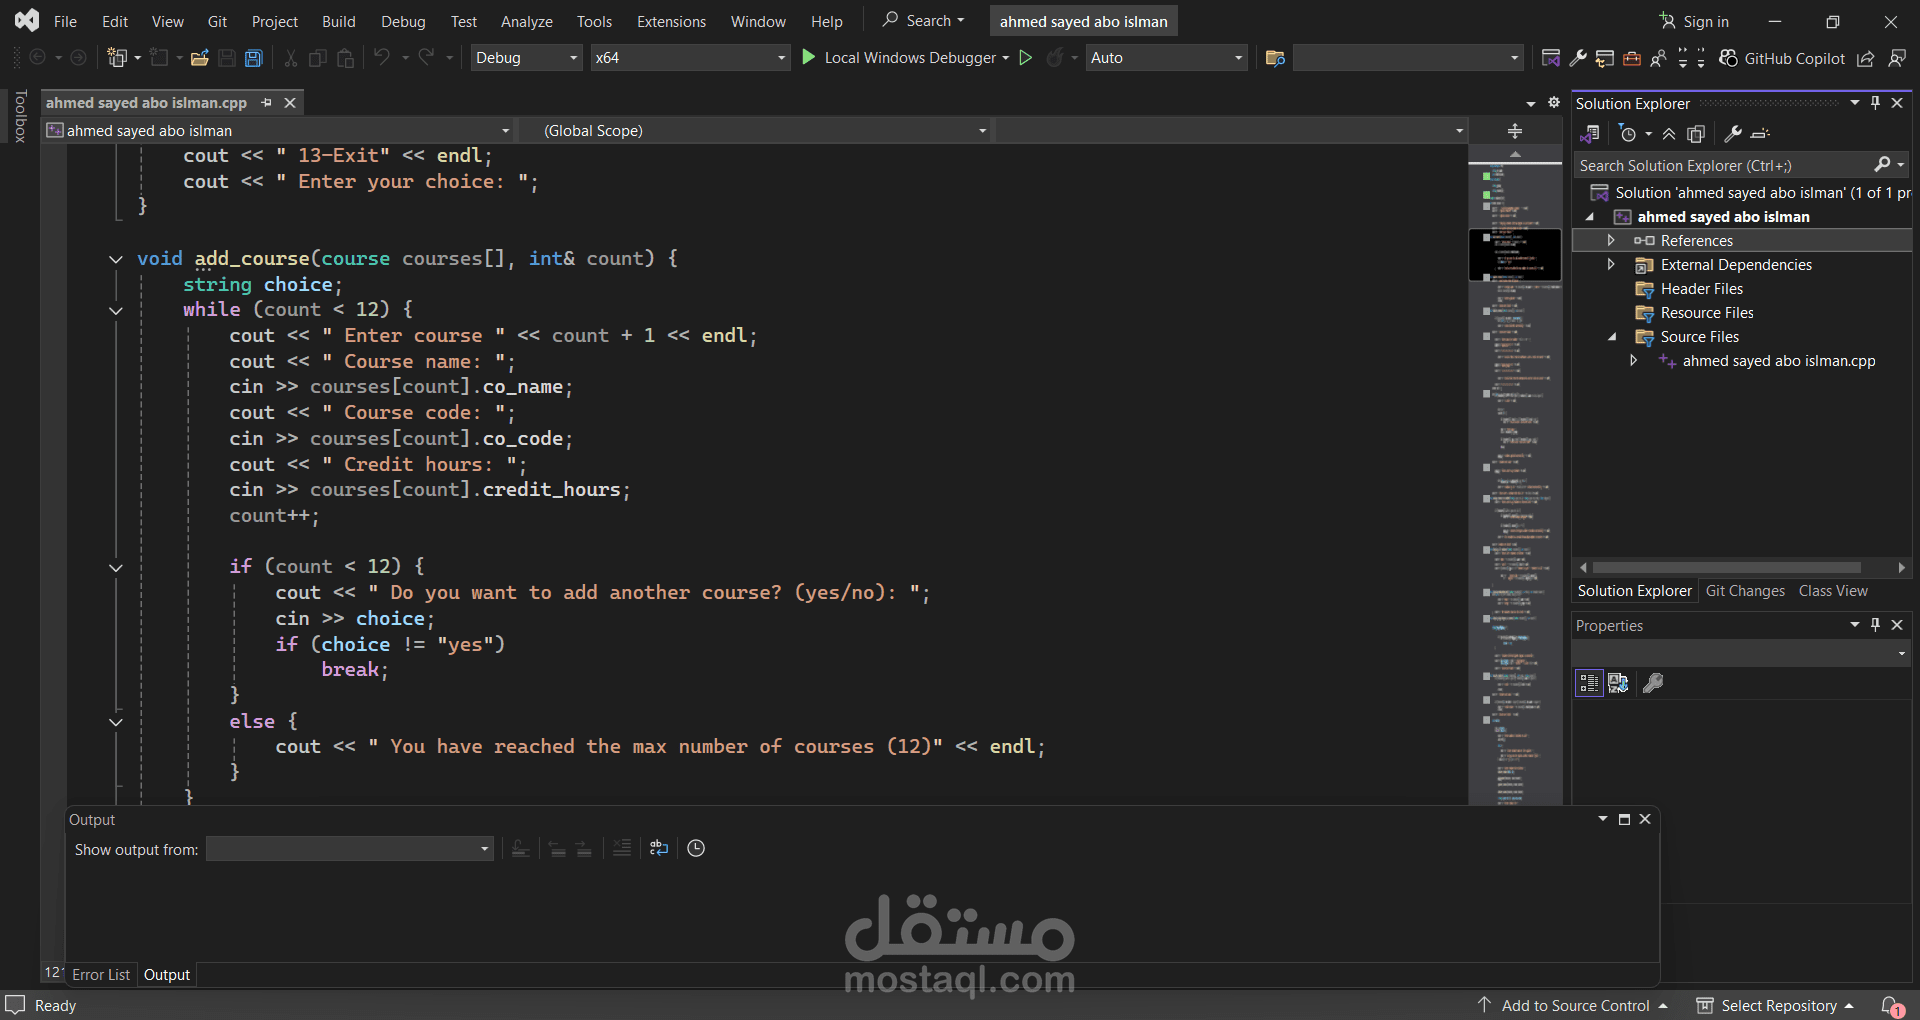Click the Live Share icon in toolbar

click(1866, 58)
